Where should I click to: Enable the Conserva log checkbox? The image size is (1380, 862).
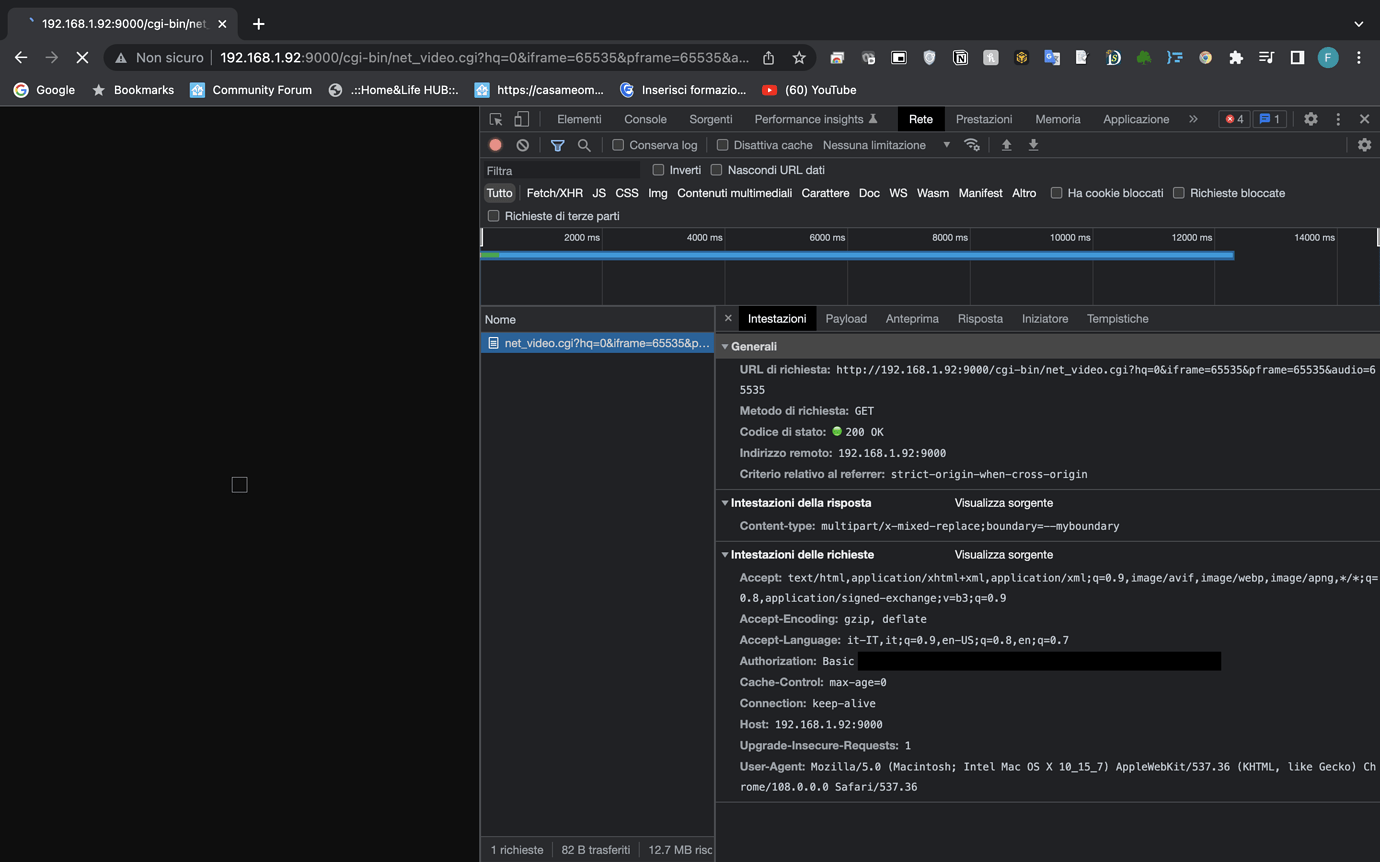[x=618, y=144]
